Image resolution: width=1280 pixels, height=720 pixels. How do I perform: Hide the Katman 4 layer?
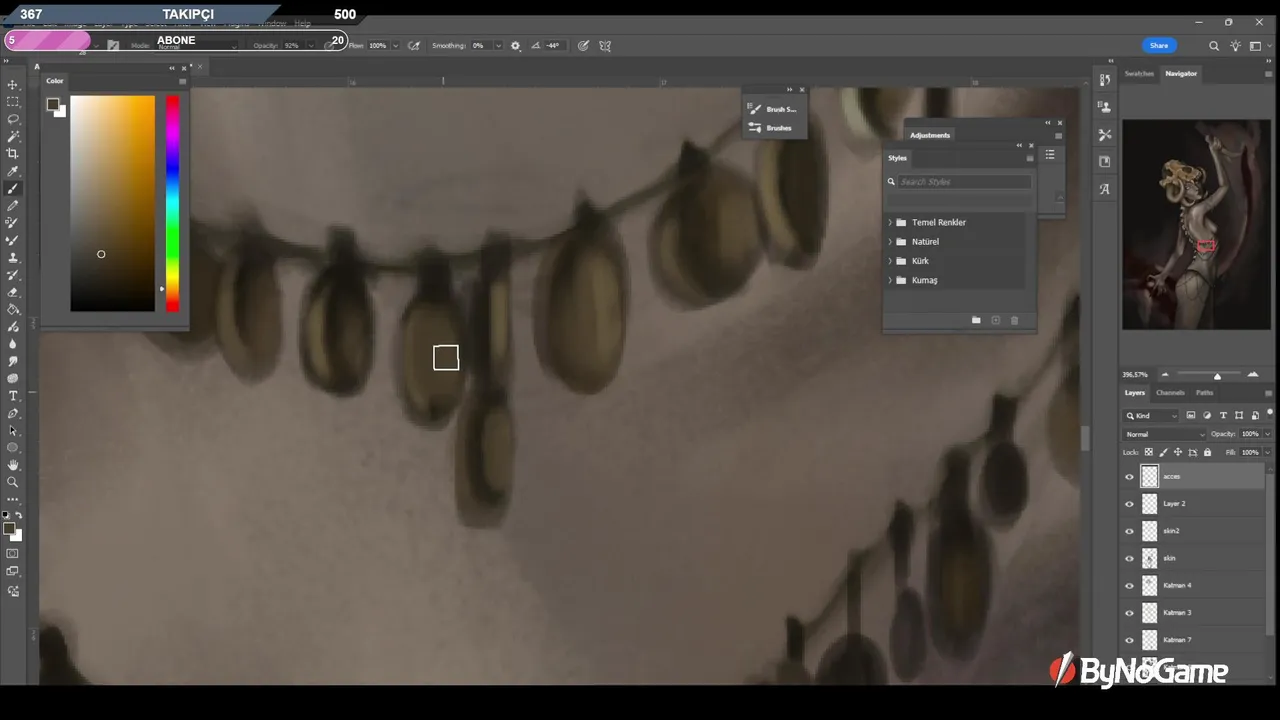coord(1130,585)
